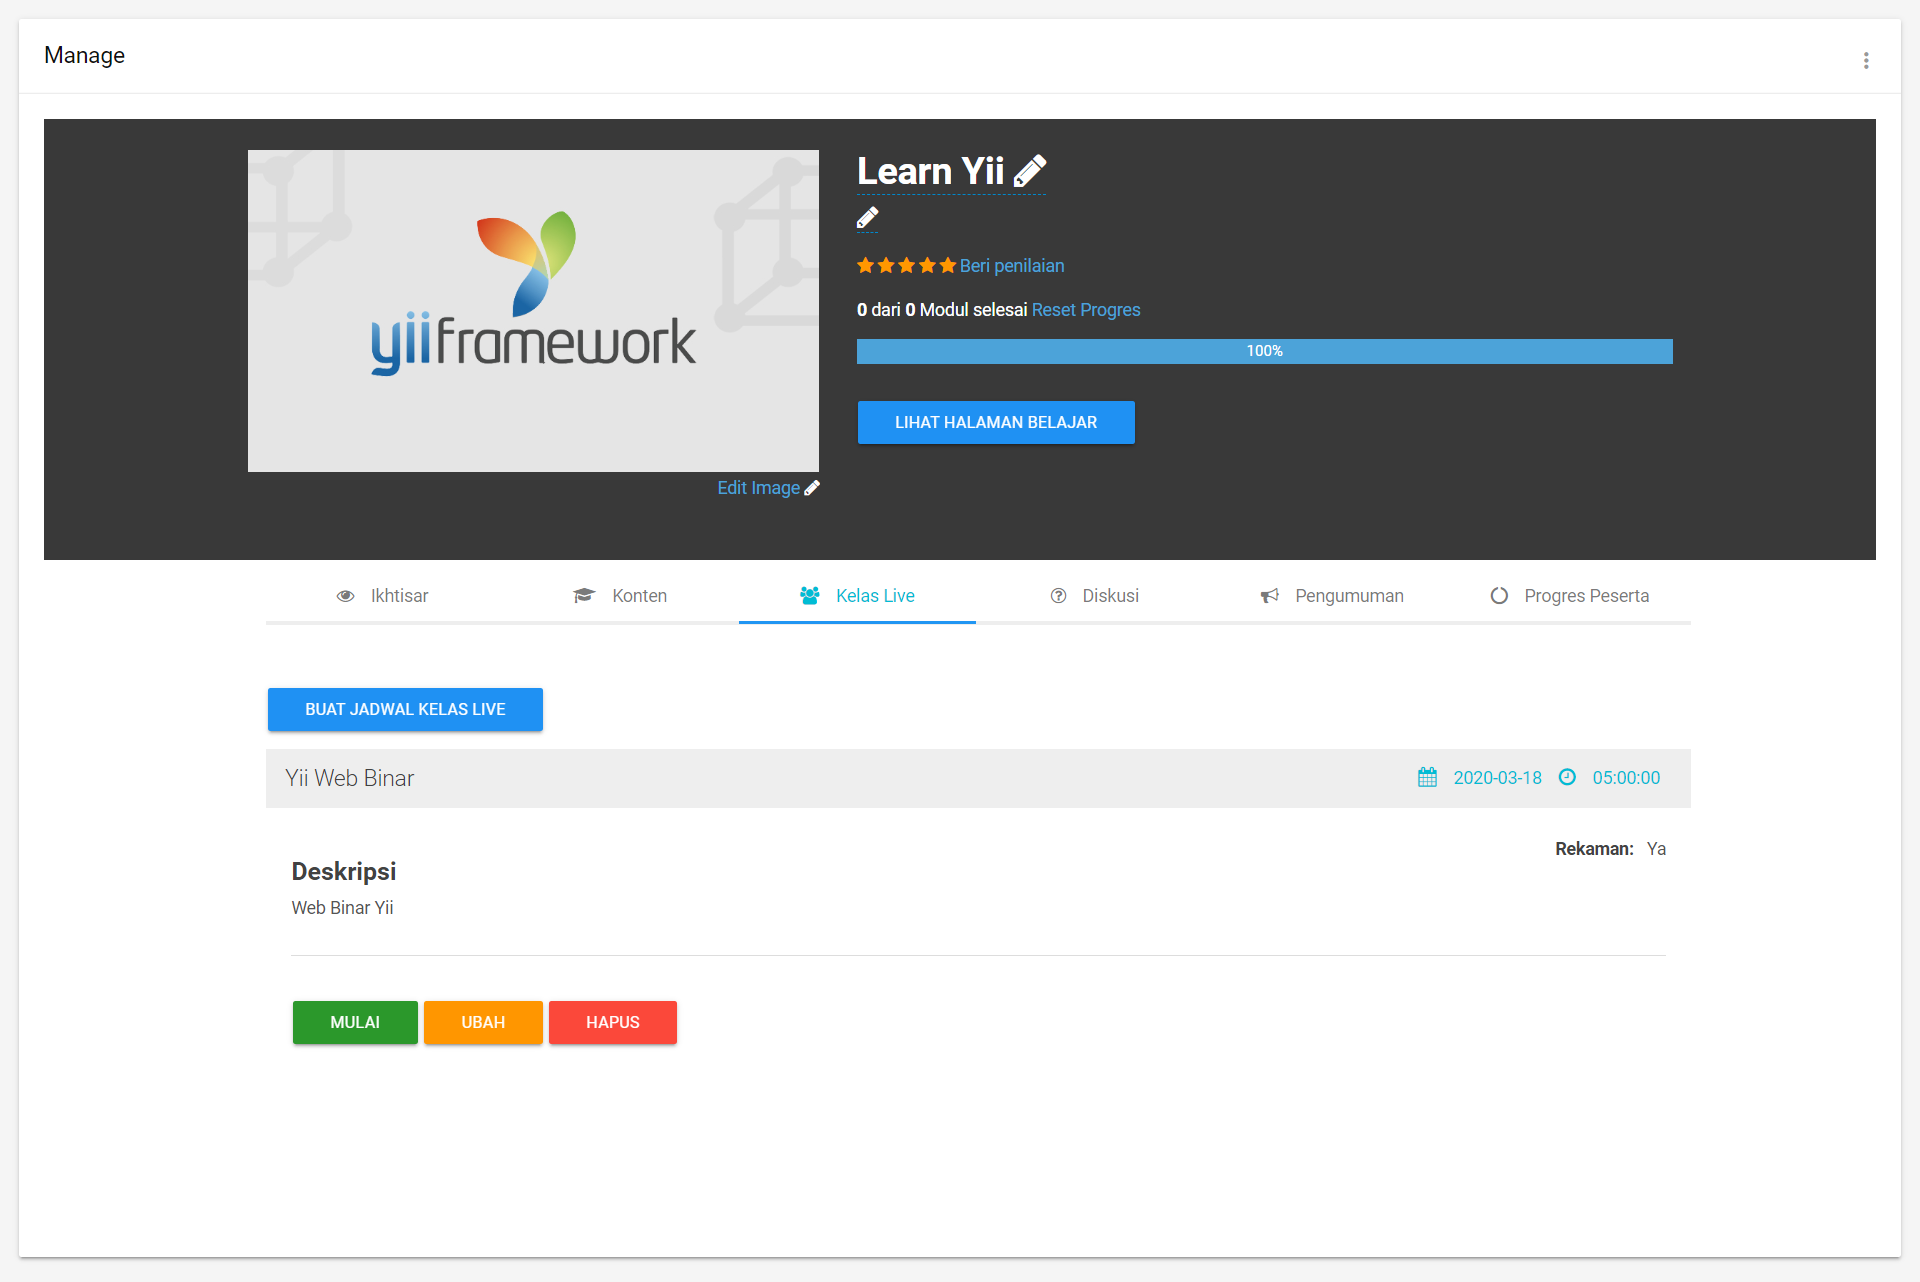Click the Beri penilaian link
Screen dimensions: 1920x1282
1012,266
